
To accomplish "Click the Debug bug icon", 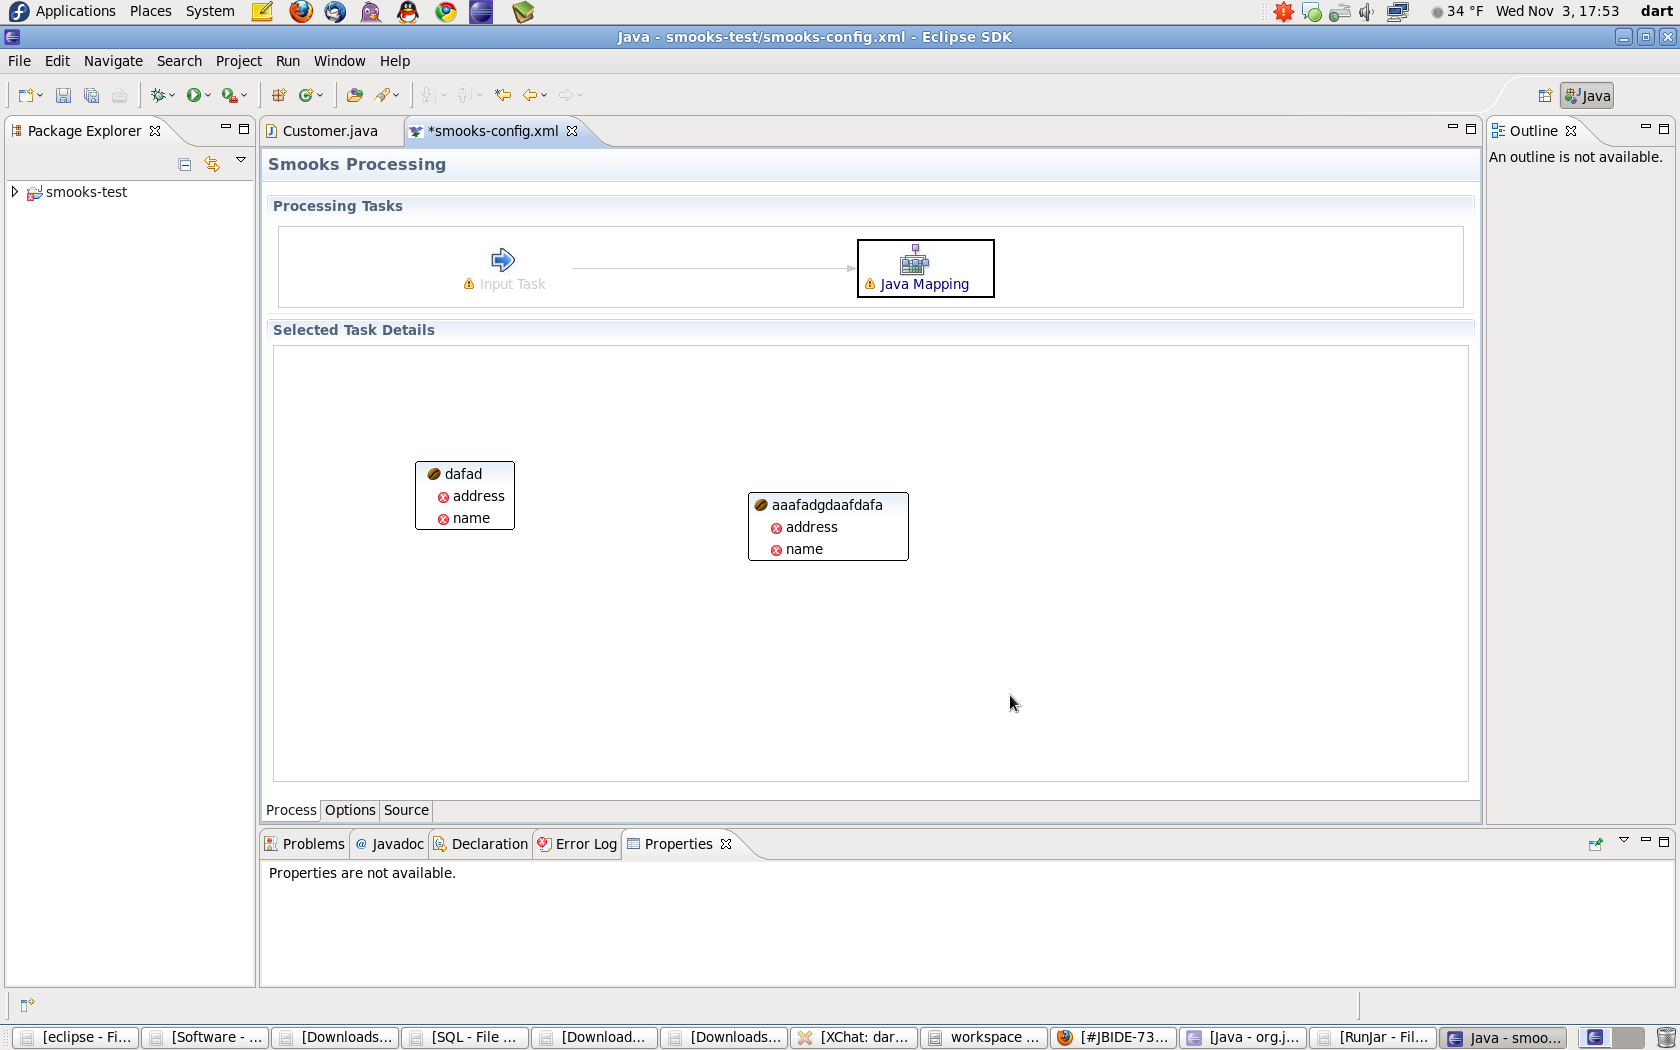I will (x=158, y=96).
